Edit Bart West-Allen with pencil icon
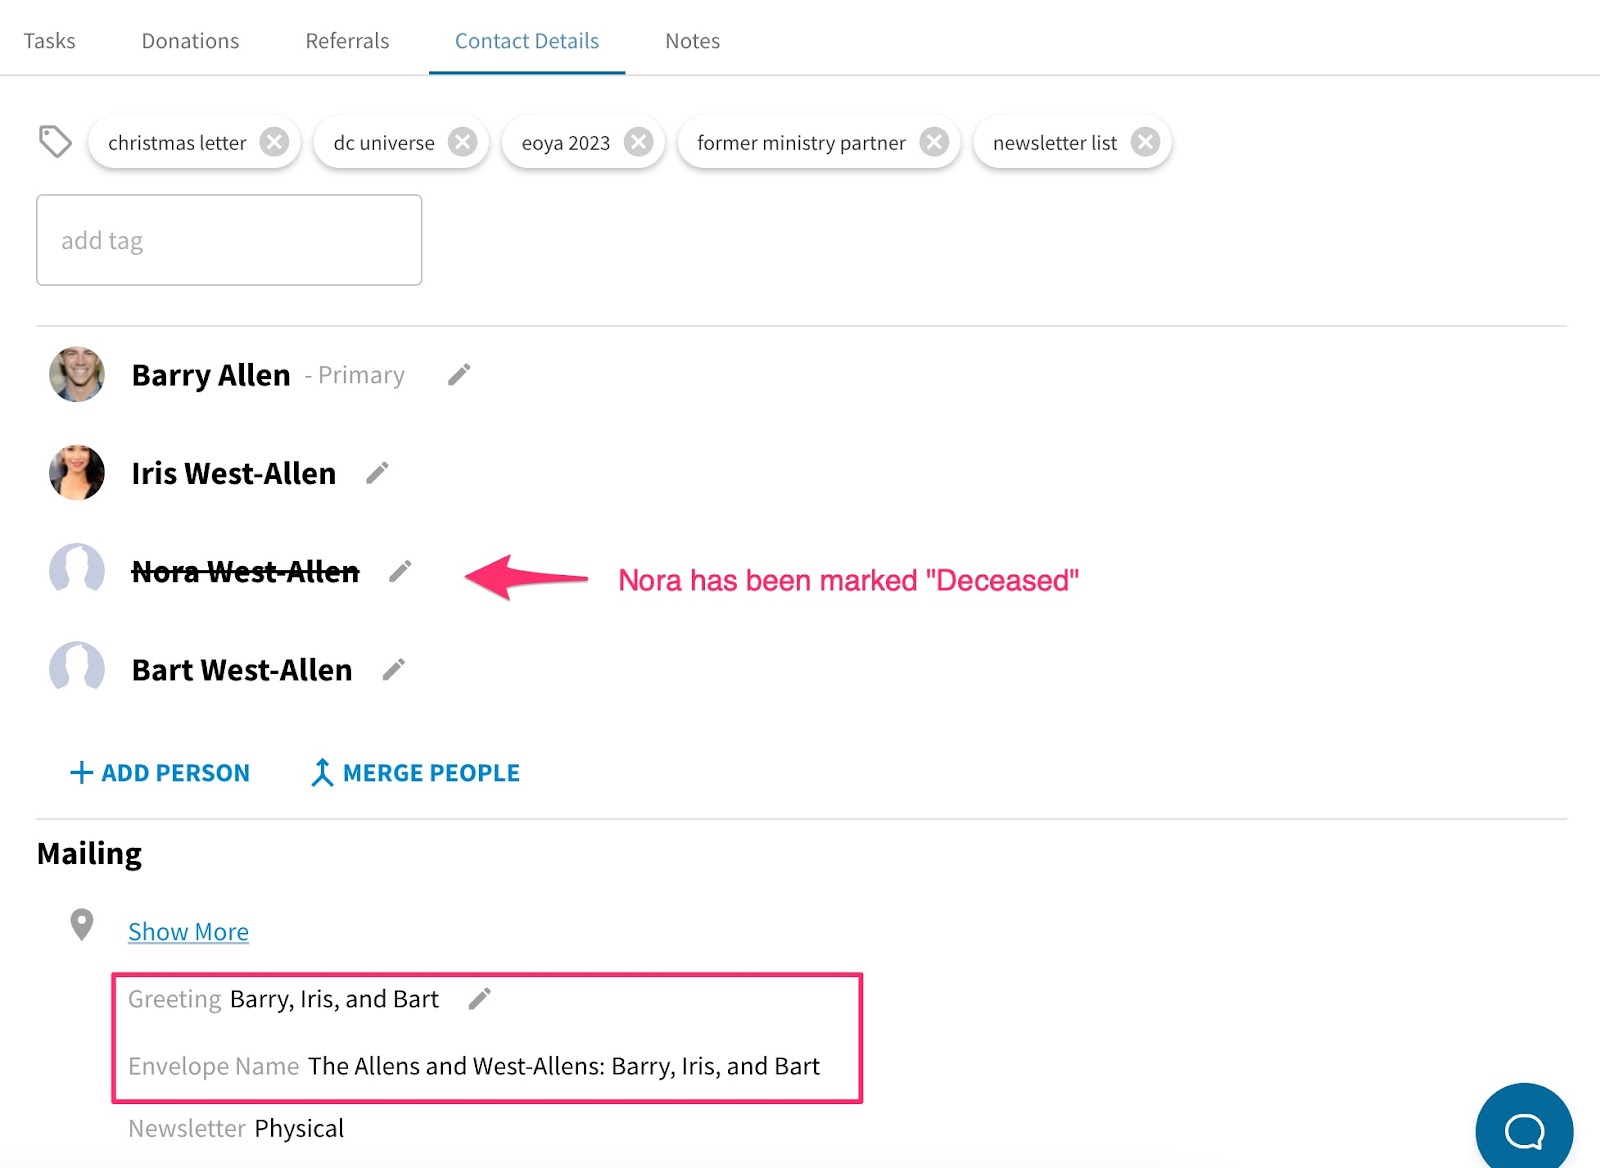This screenshot has height=1168, width=1600. click(394, 669)
